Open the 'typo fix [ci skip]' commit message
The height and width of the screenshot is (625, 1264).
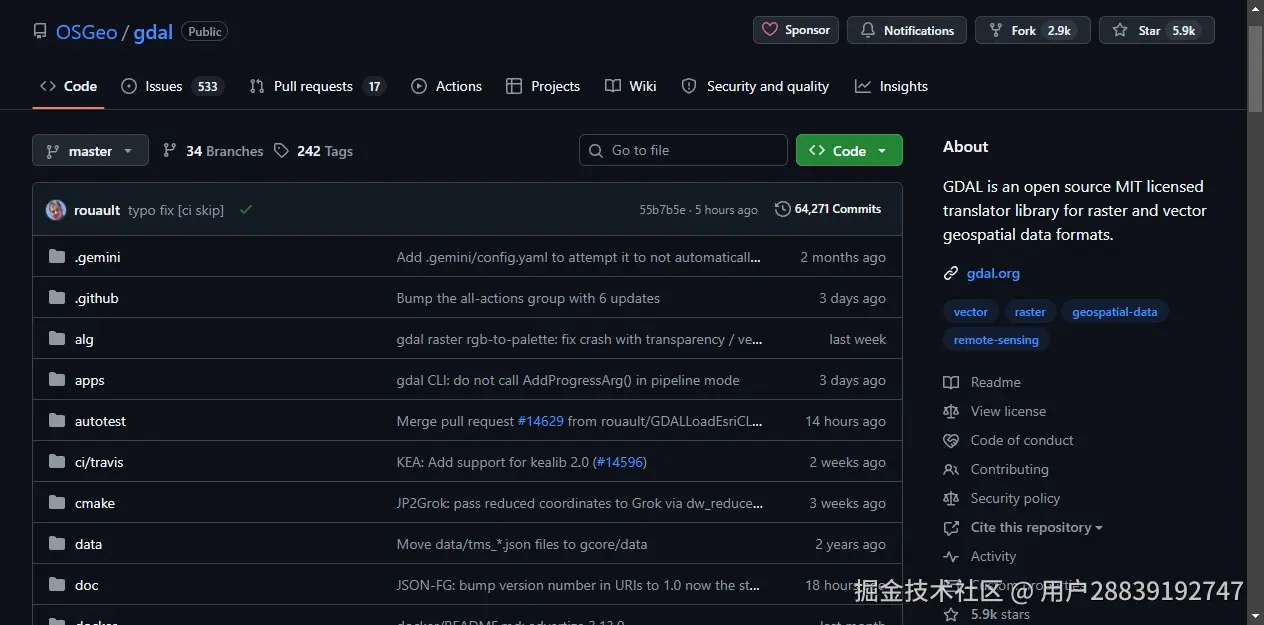click(x=176, y=210)
